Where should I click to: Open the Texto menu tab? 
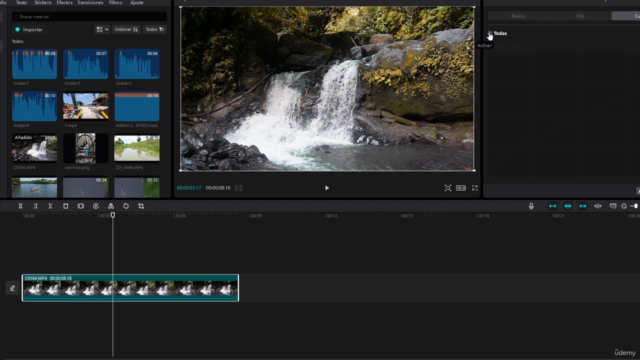click(21, 2)
